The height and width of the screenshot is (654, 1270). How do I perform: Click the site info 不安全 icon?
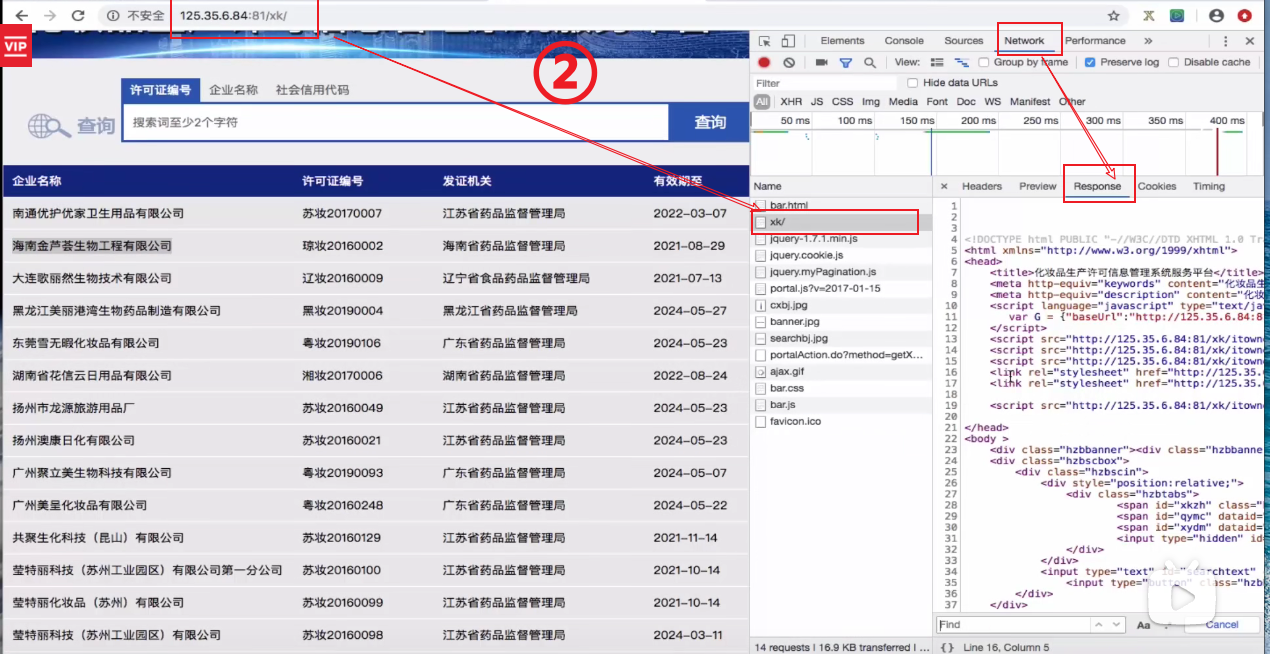click(135, 16)
